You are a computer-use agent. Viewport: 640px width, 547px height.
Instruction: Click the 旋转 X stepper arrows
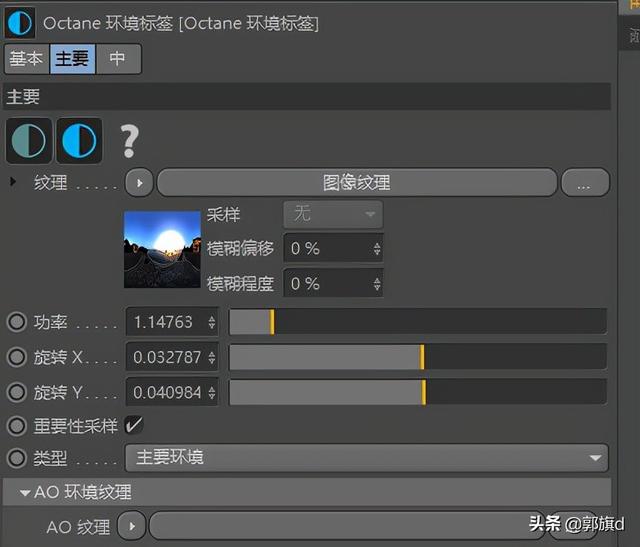point(211,357)
